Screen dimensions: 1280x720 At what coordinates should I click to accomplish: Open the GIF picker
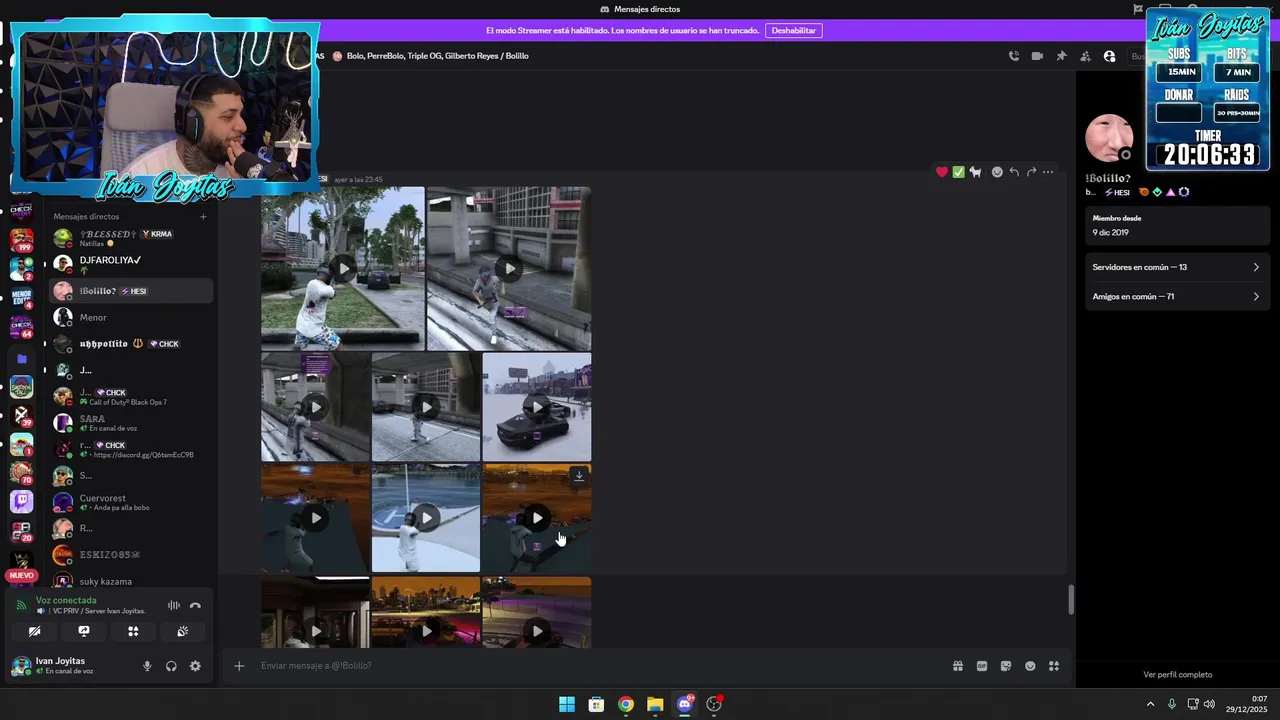[982, 666]
